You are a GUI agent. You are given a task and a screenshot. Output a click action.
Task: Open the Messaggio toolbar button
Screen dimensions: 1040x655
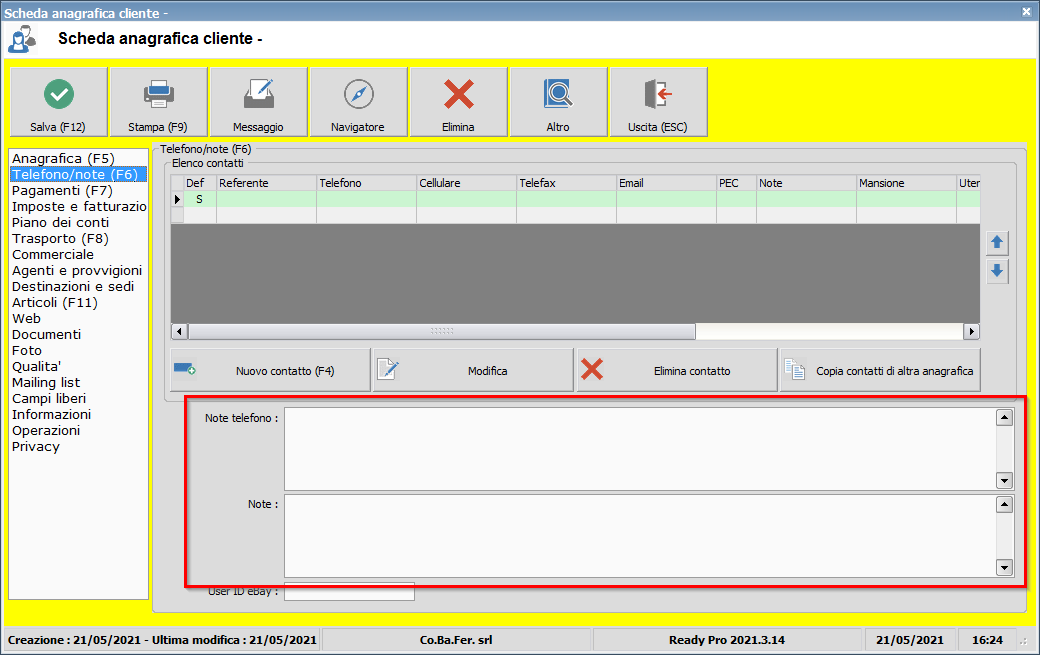259,102
